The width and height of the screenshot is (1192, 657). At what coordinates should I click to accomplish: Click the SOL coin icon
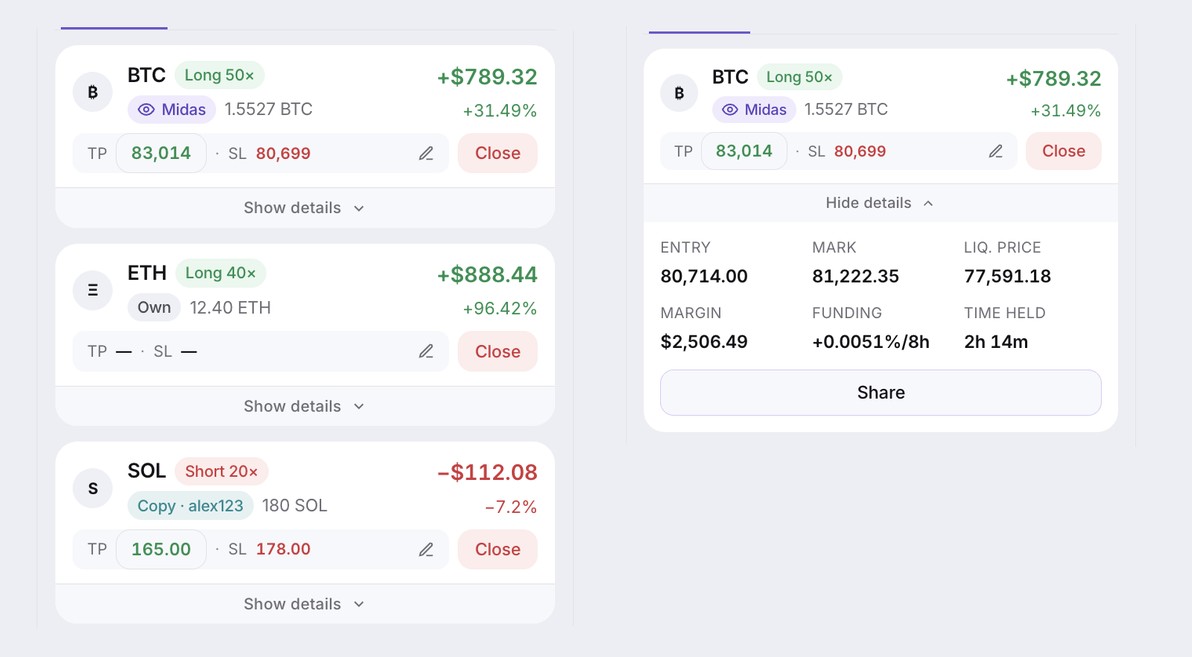93,488
